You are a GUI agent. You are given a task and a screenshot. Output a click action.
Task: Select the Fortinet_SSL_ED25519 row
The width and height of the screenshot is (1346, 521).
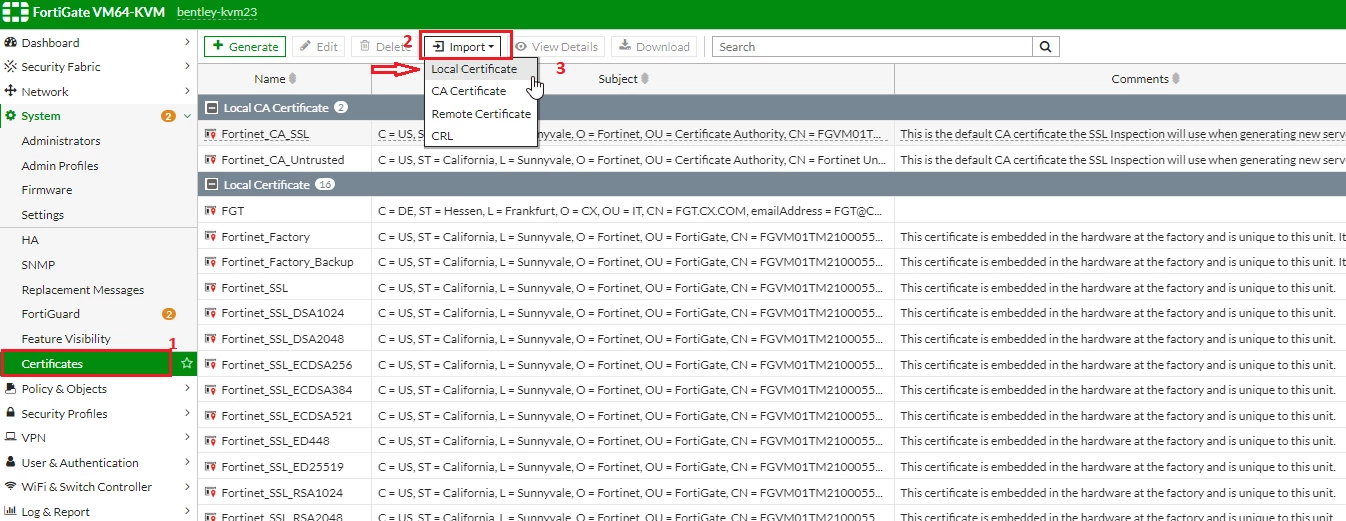772,466
